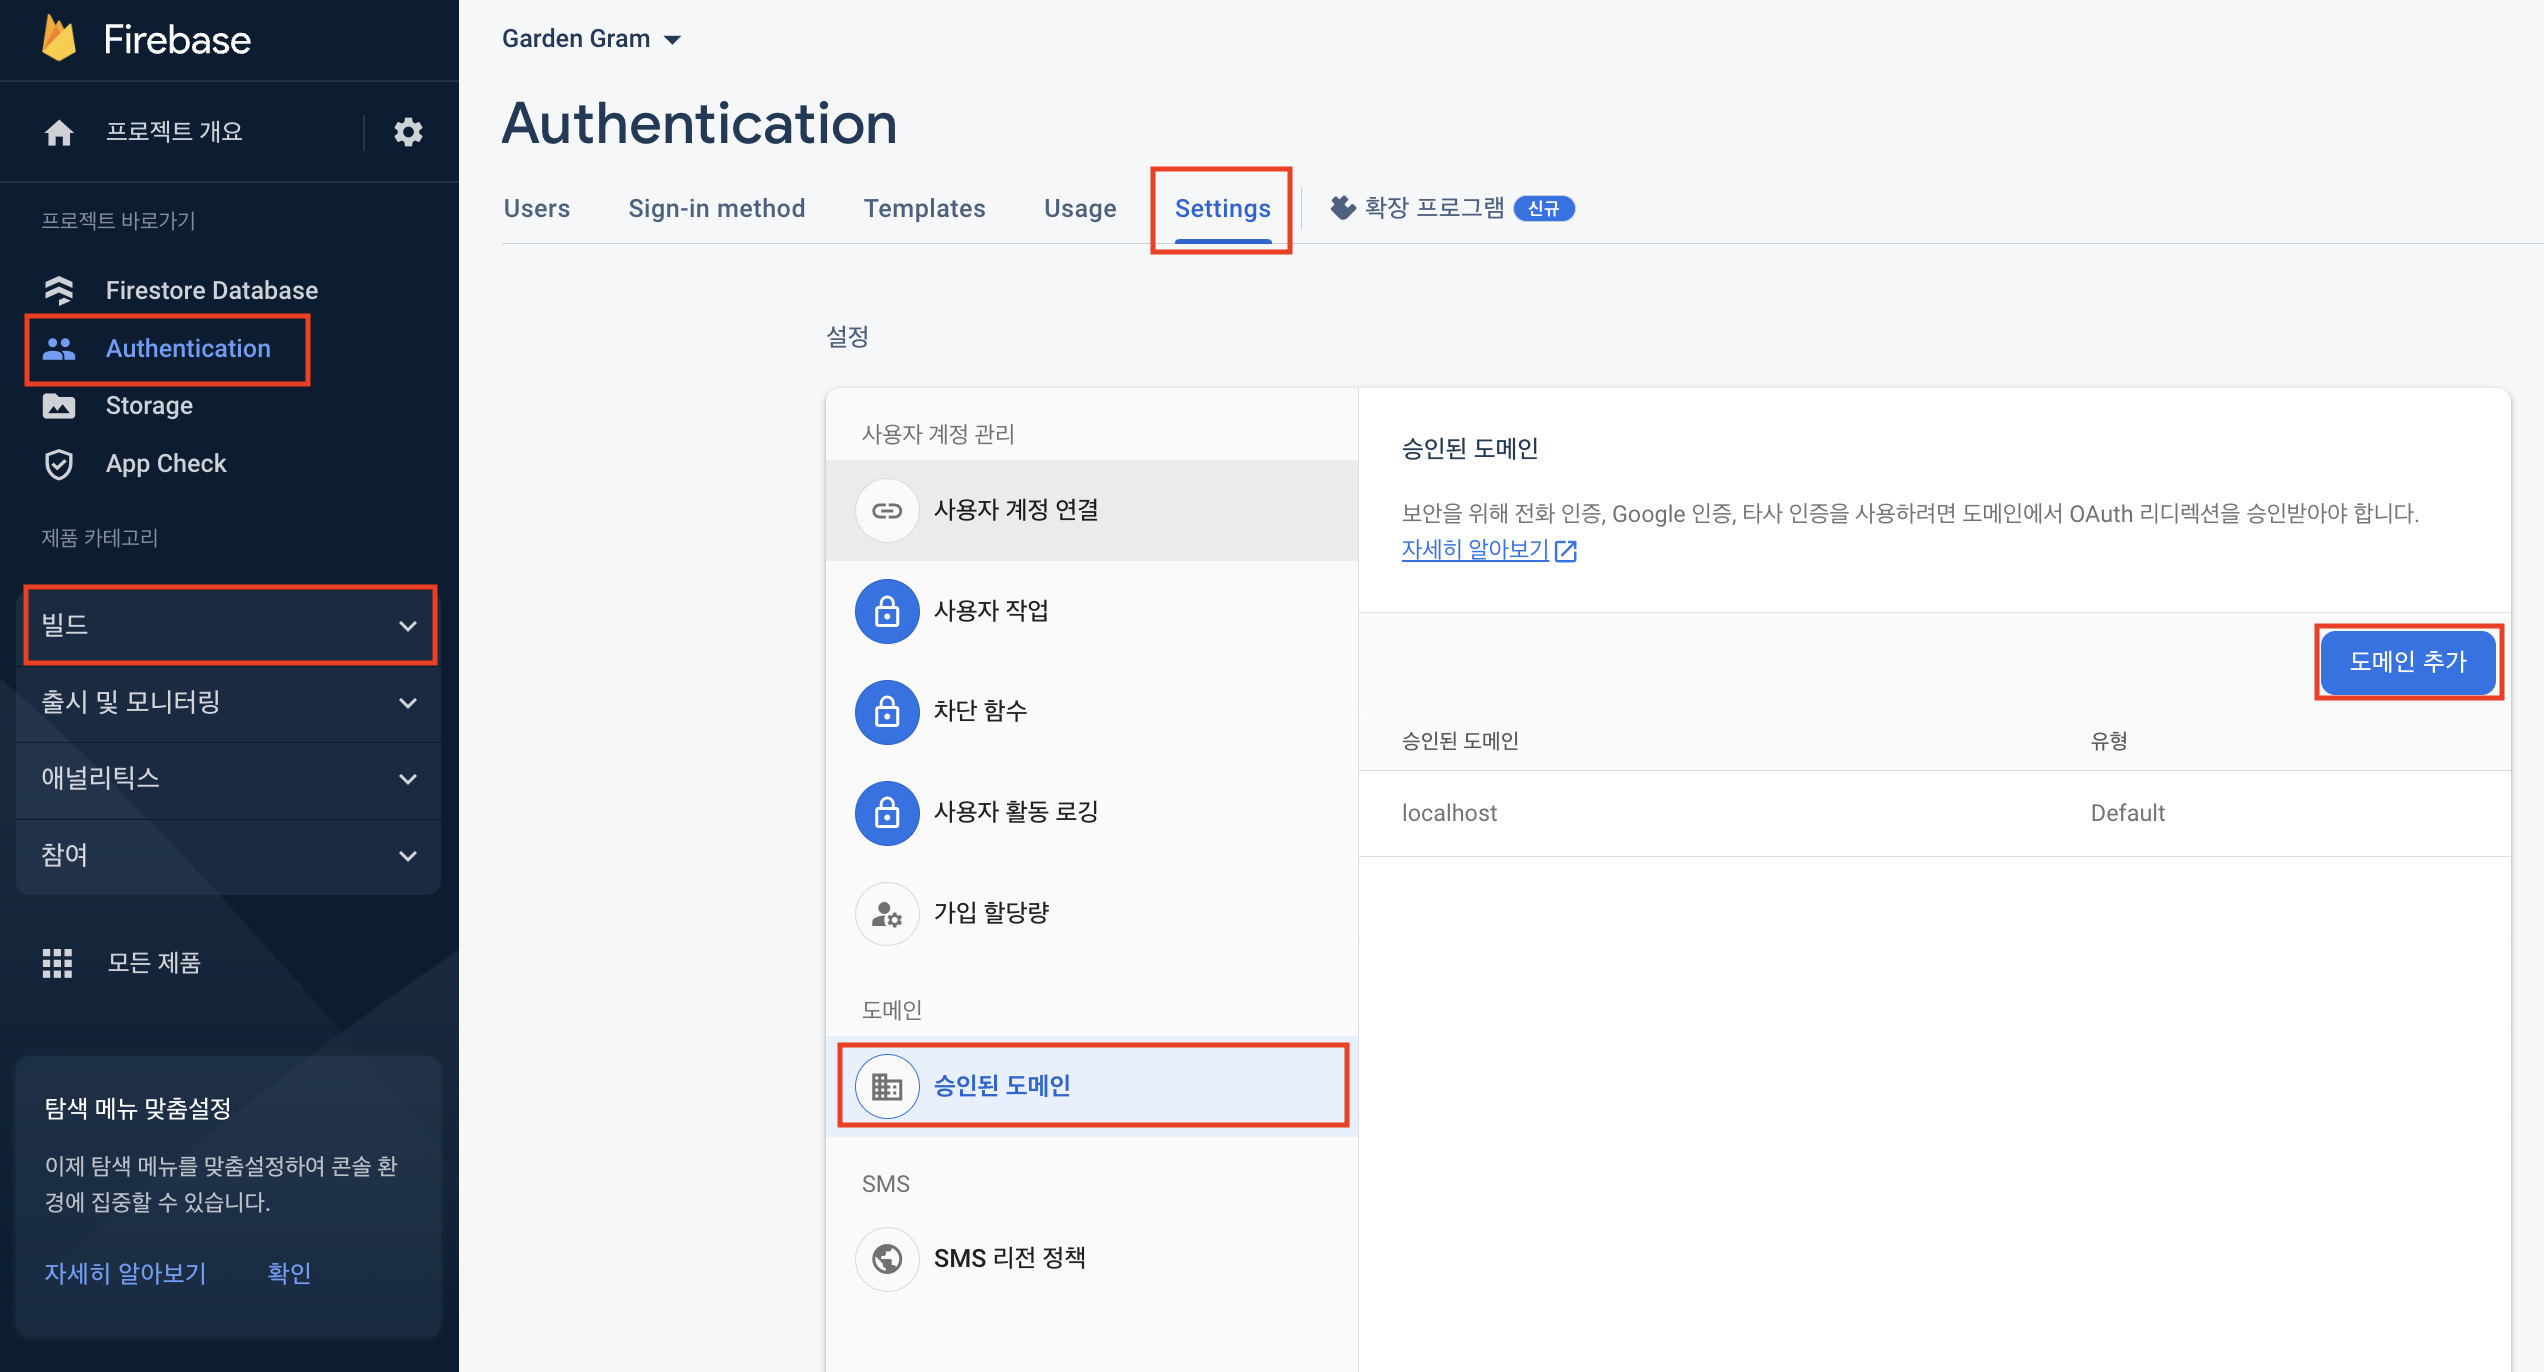Screen dimensions: 2544x1372
Task: Click the project settings gear icon
Action: click(x=408, y=132)
